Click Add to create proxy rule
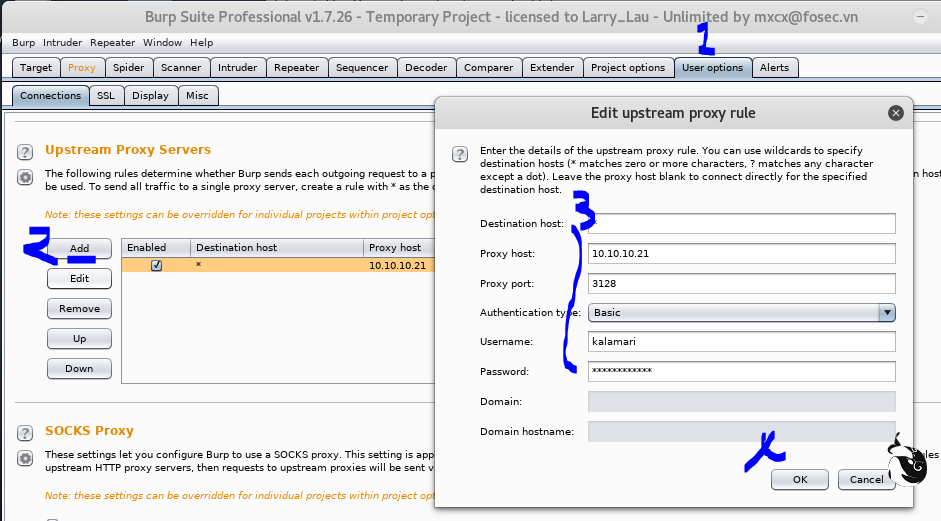This screenshot has width=941, height=521. coord(79,248)
